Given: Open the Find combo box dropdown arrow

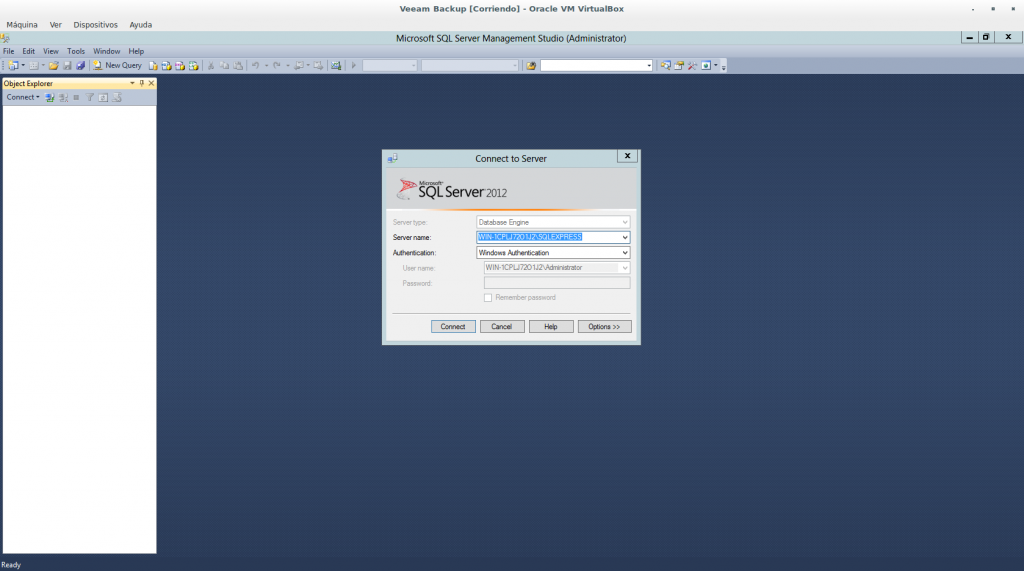Looking at the screenshot, I should [x=648, y=65].
